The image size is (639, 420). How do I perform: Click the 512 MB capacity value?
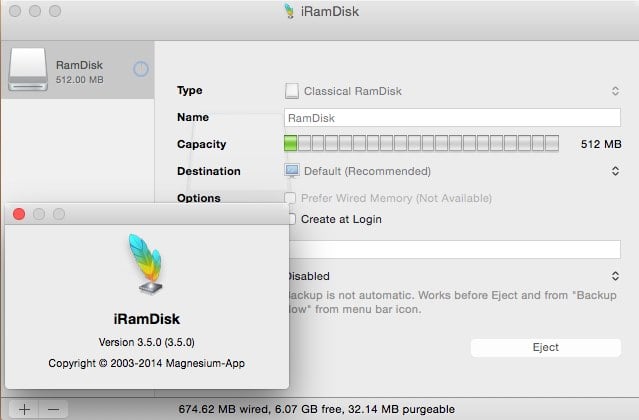pyautogui.click(x=601, y=144)
